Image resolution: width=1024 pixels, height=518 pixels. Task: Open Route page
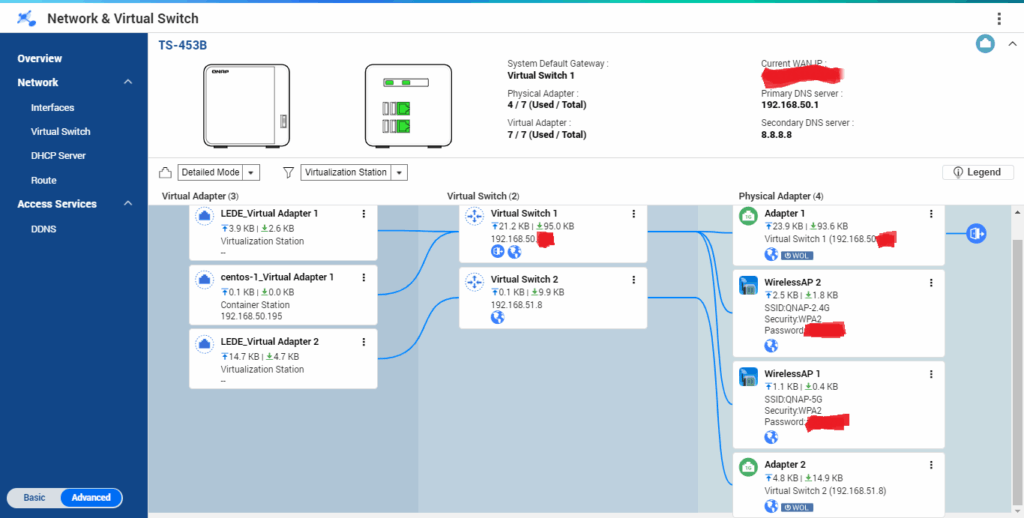tap(44, 180)
